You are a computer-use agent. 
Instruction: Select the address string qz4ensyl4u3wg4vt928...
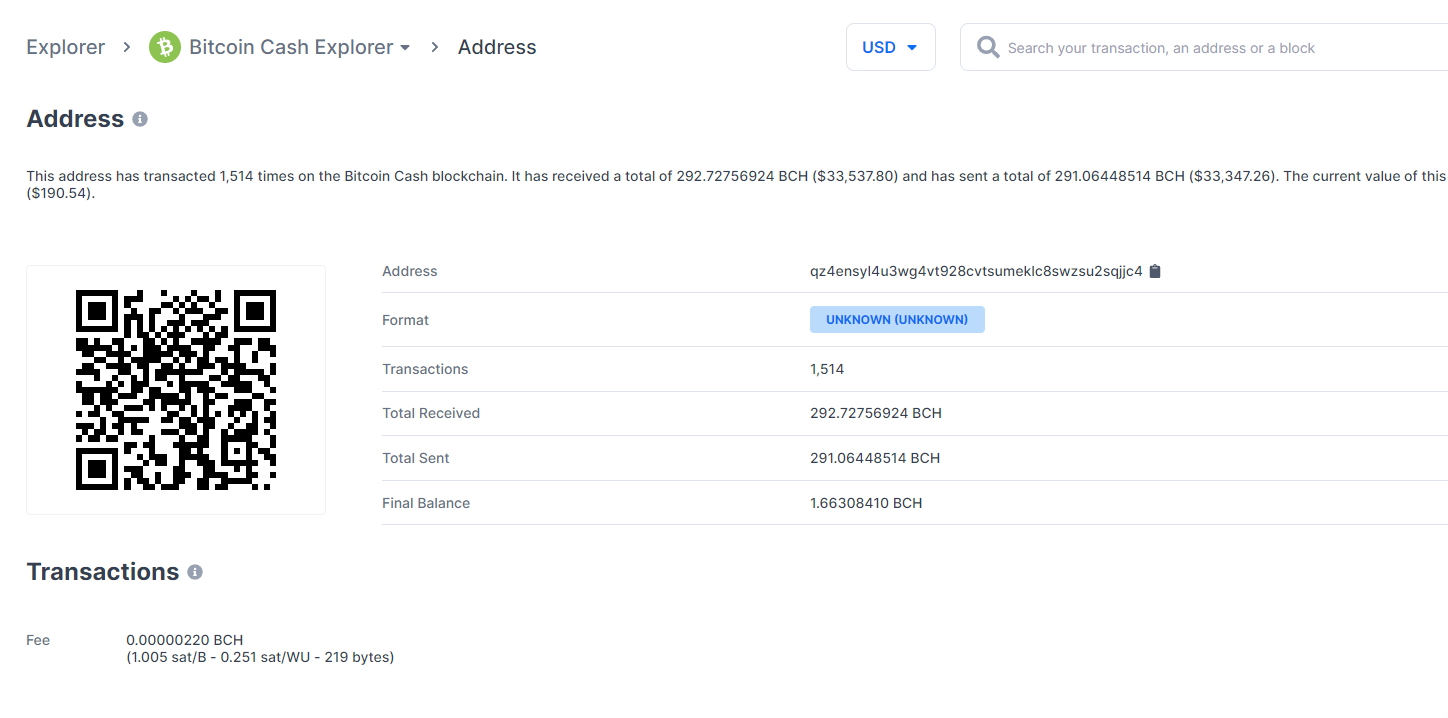(976, 271)
